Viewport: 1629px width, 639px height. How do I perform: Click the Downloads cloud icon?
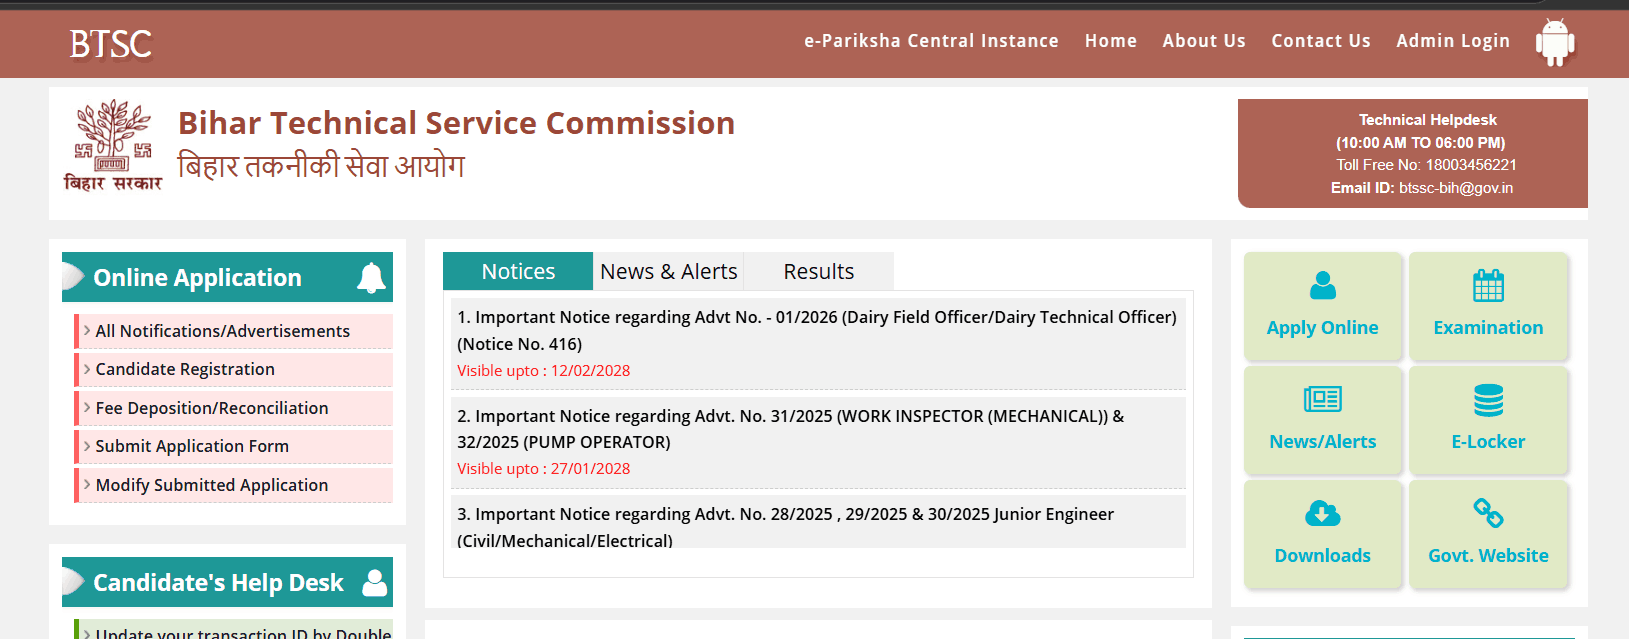[1322, 514]
